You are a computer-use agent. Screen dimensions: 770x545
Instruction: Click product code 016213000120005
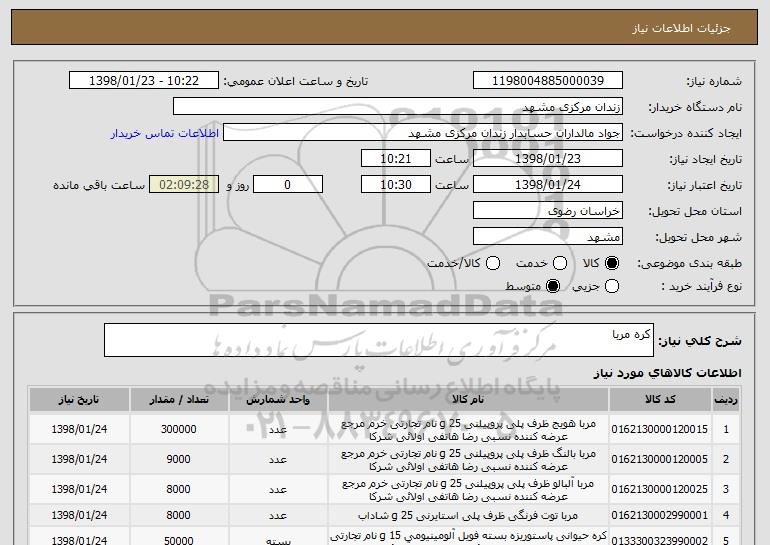[660, 459]
